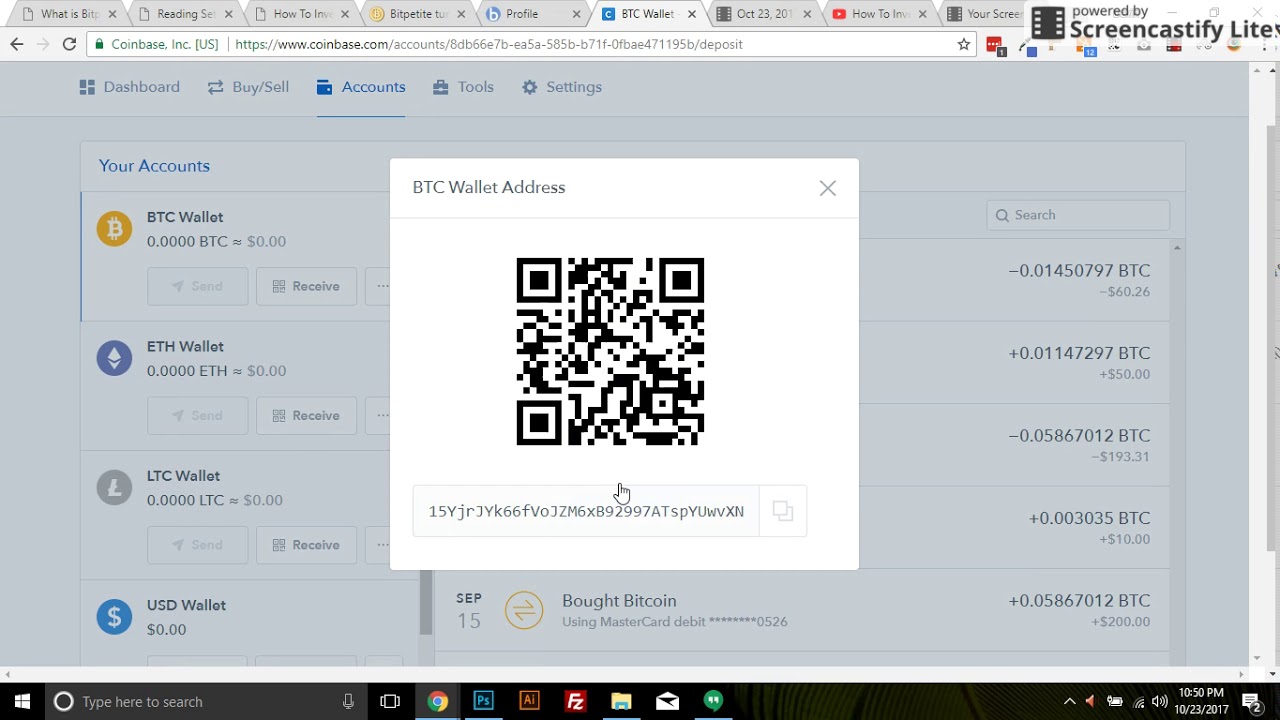The width and height of the screenshot is (1280, 720).
Task: Open FileZilla from the taskbar
Action: [575, 701]
